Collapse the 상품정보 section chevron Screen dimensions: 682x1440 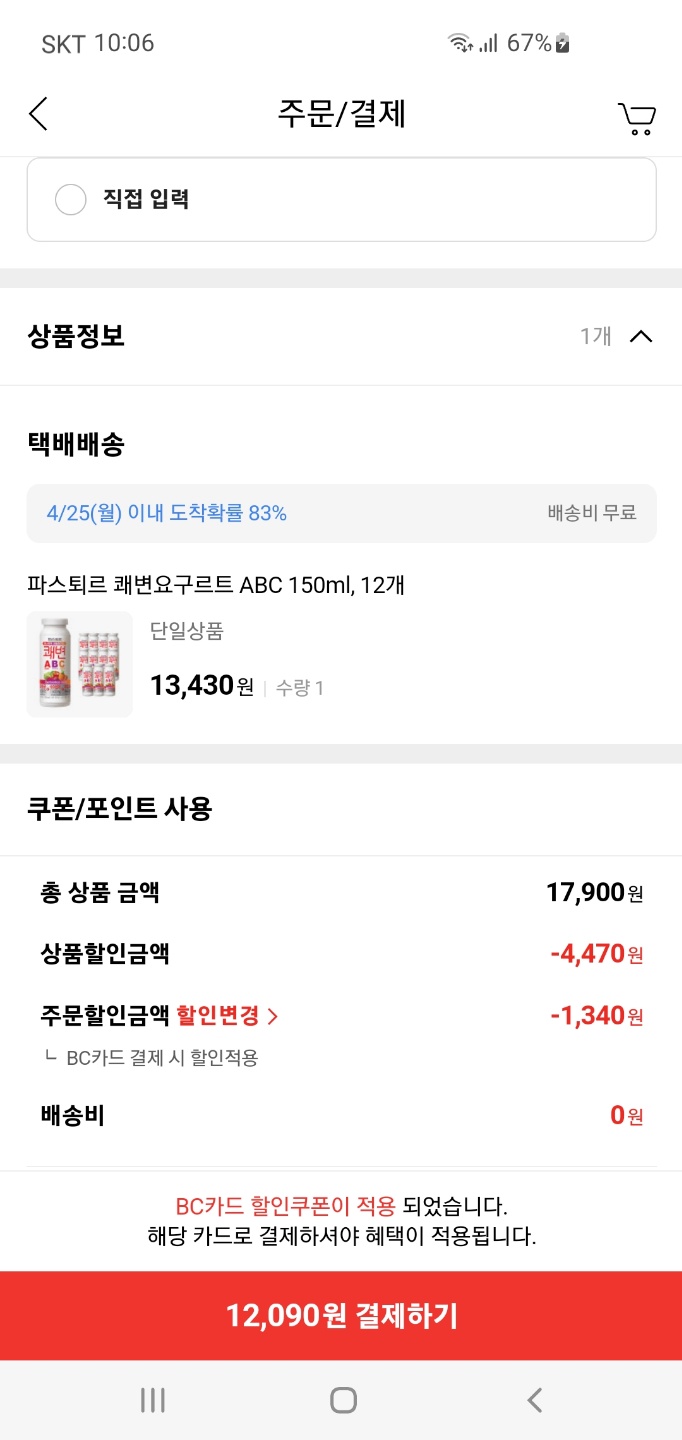pos(641,336)
